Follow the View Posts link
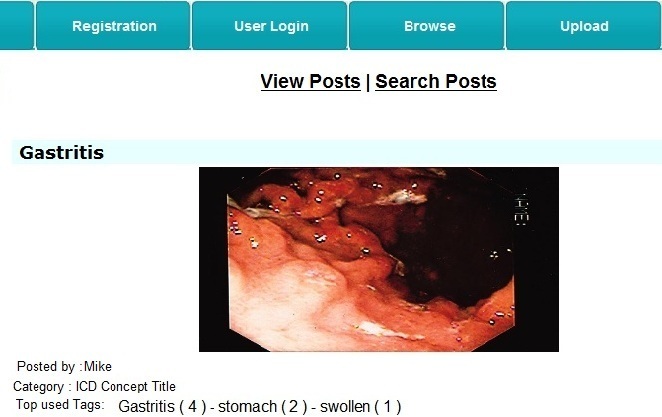The width and height of the screenshot is (662, 417). (310, 81)
